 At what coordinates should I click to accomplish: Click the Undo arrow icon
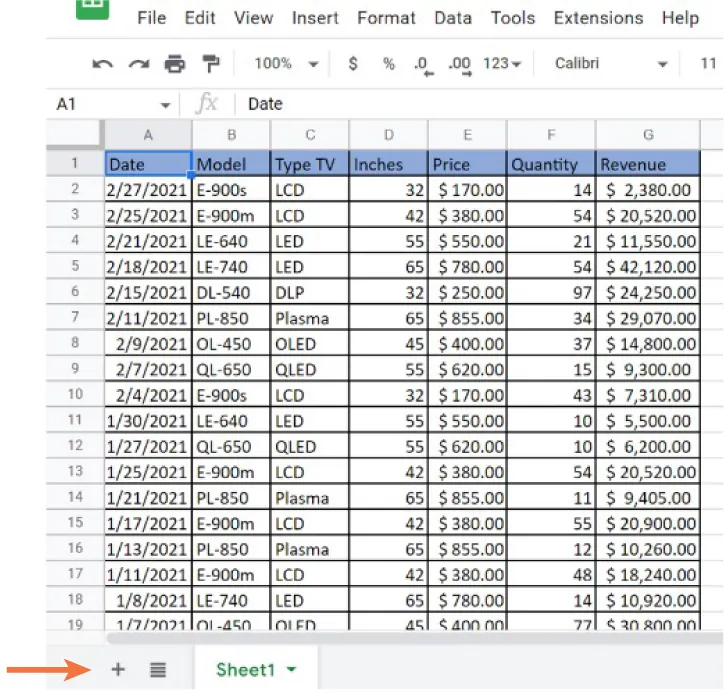click(102, 64)
